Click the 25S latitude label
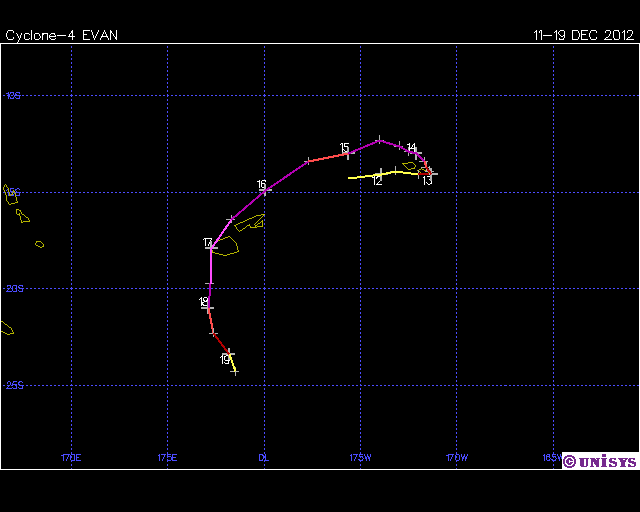The width and height of the screenshot is (640, 512). [13, 385]
